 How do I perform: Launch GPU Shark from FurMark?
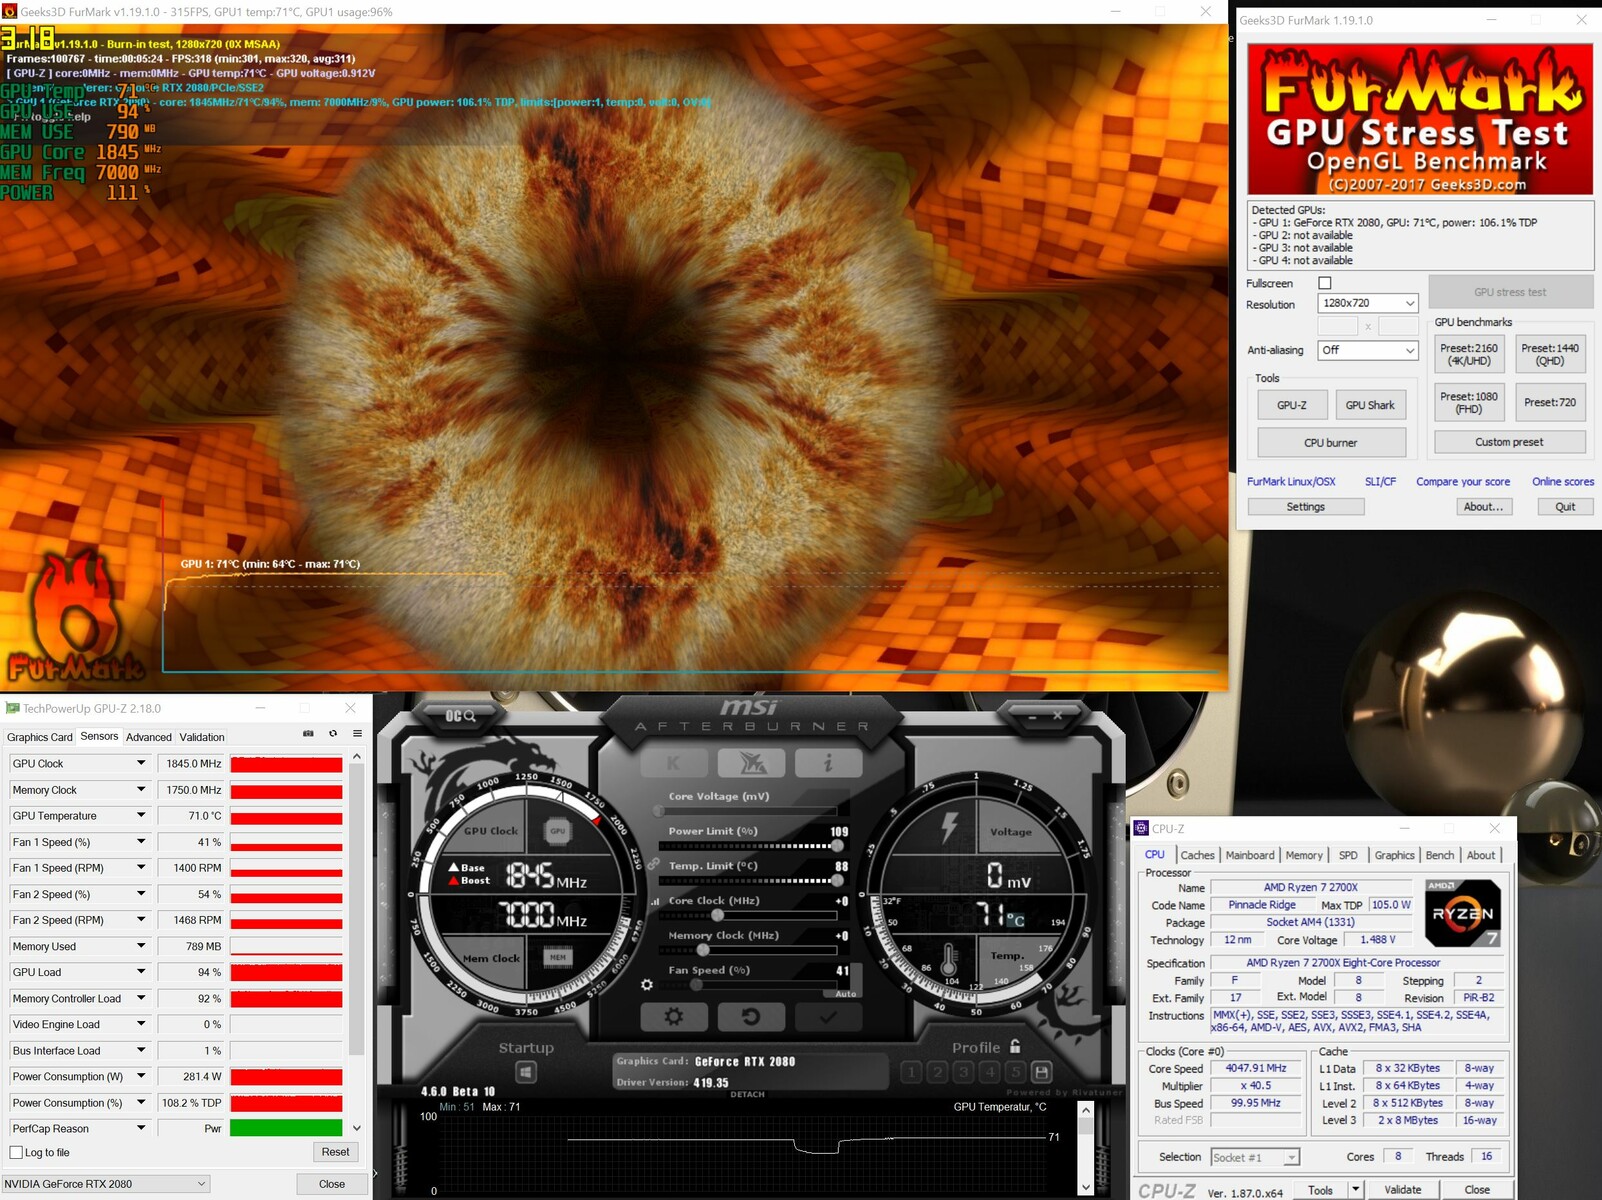(1370, 405)
